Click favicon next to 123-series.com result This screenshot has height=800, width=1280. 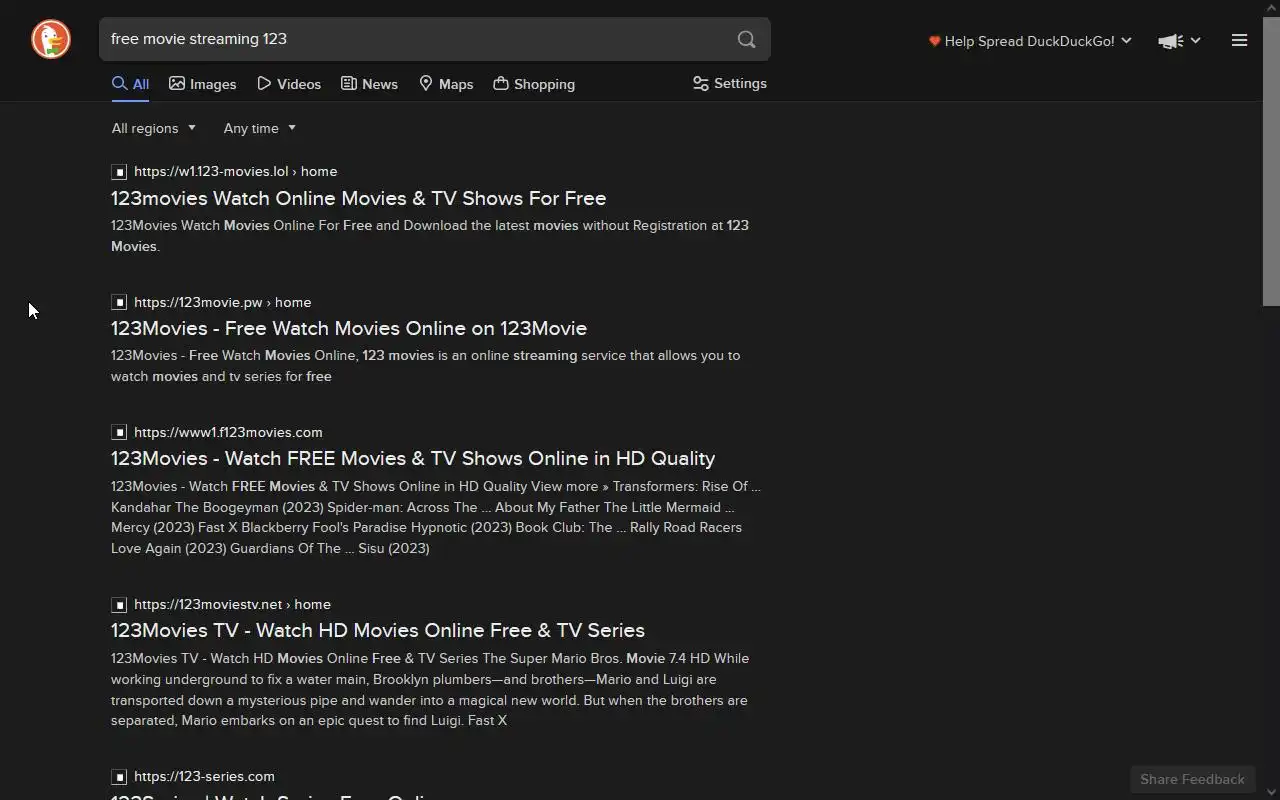119,777
